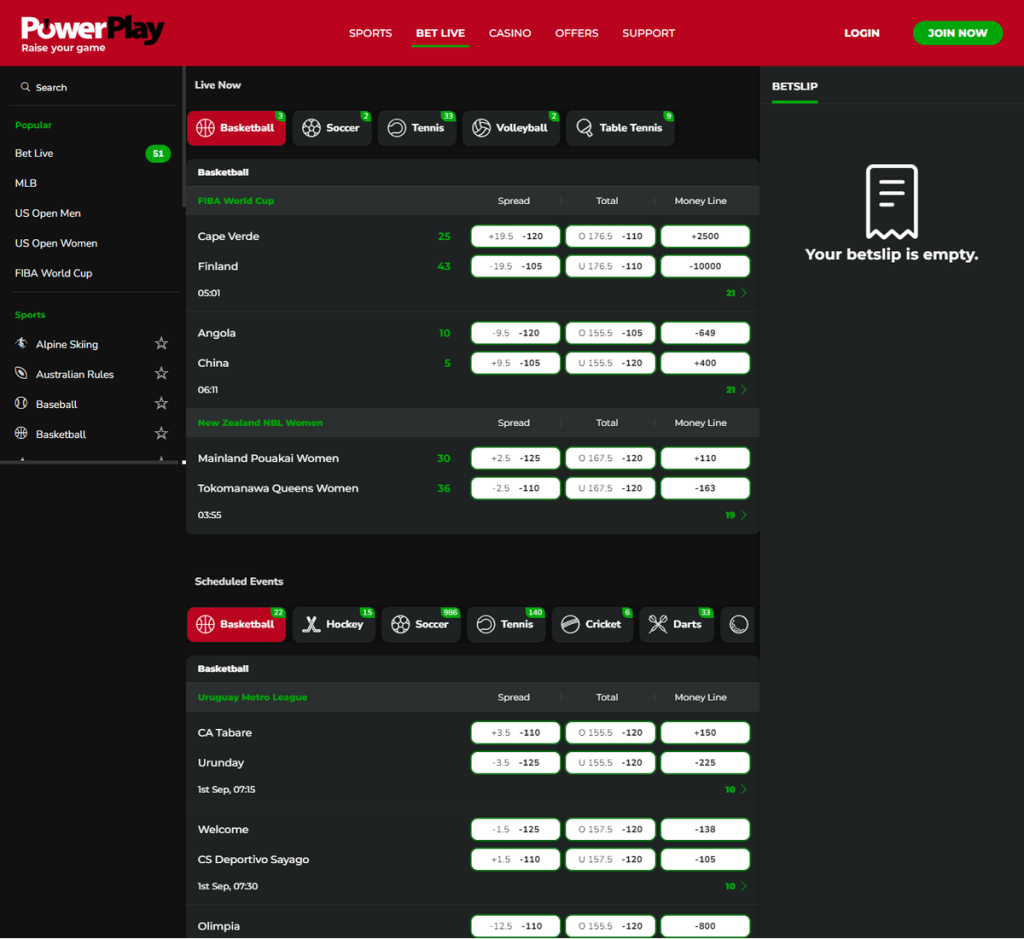This screenshot has height=939, width=1024.
Task: Click the PowerPlay logo
Action: point(92,34)
